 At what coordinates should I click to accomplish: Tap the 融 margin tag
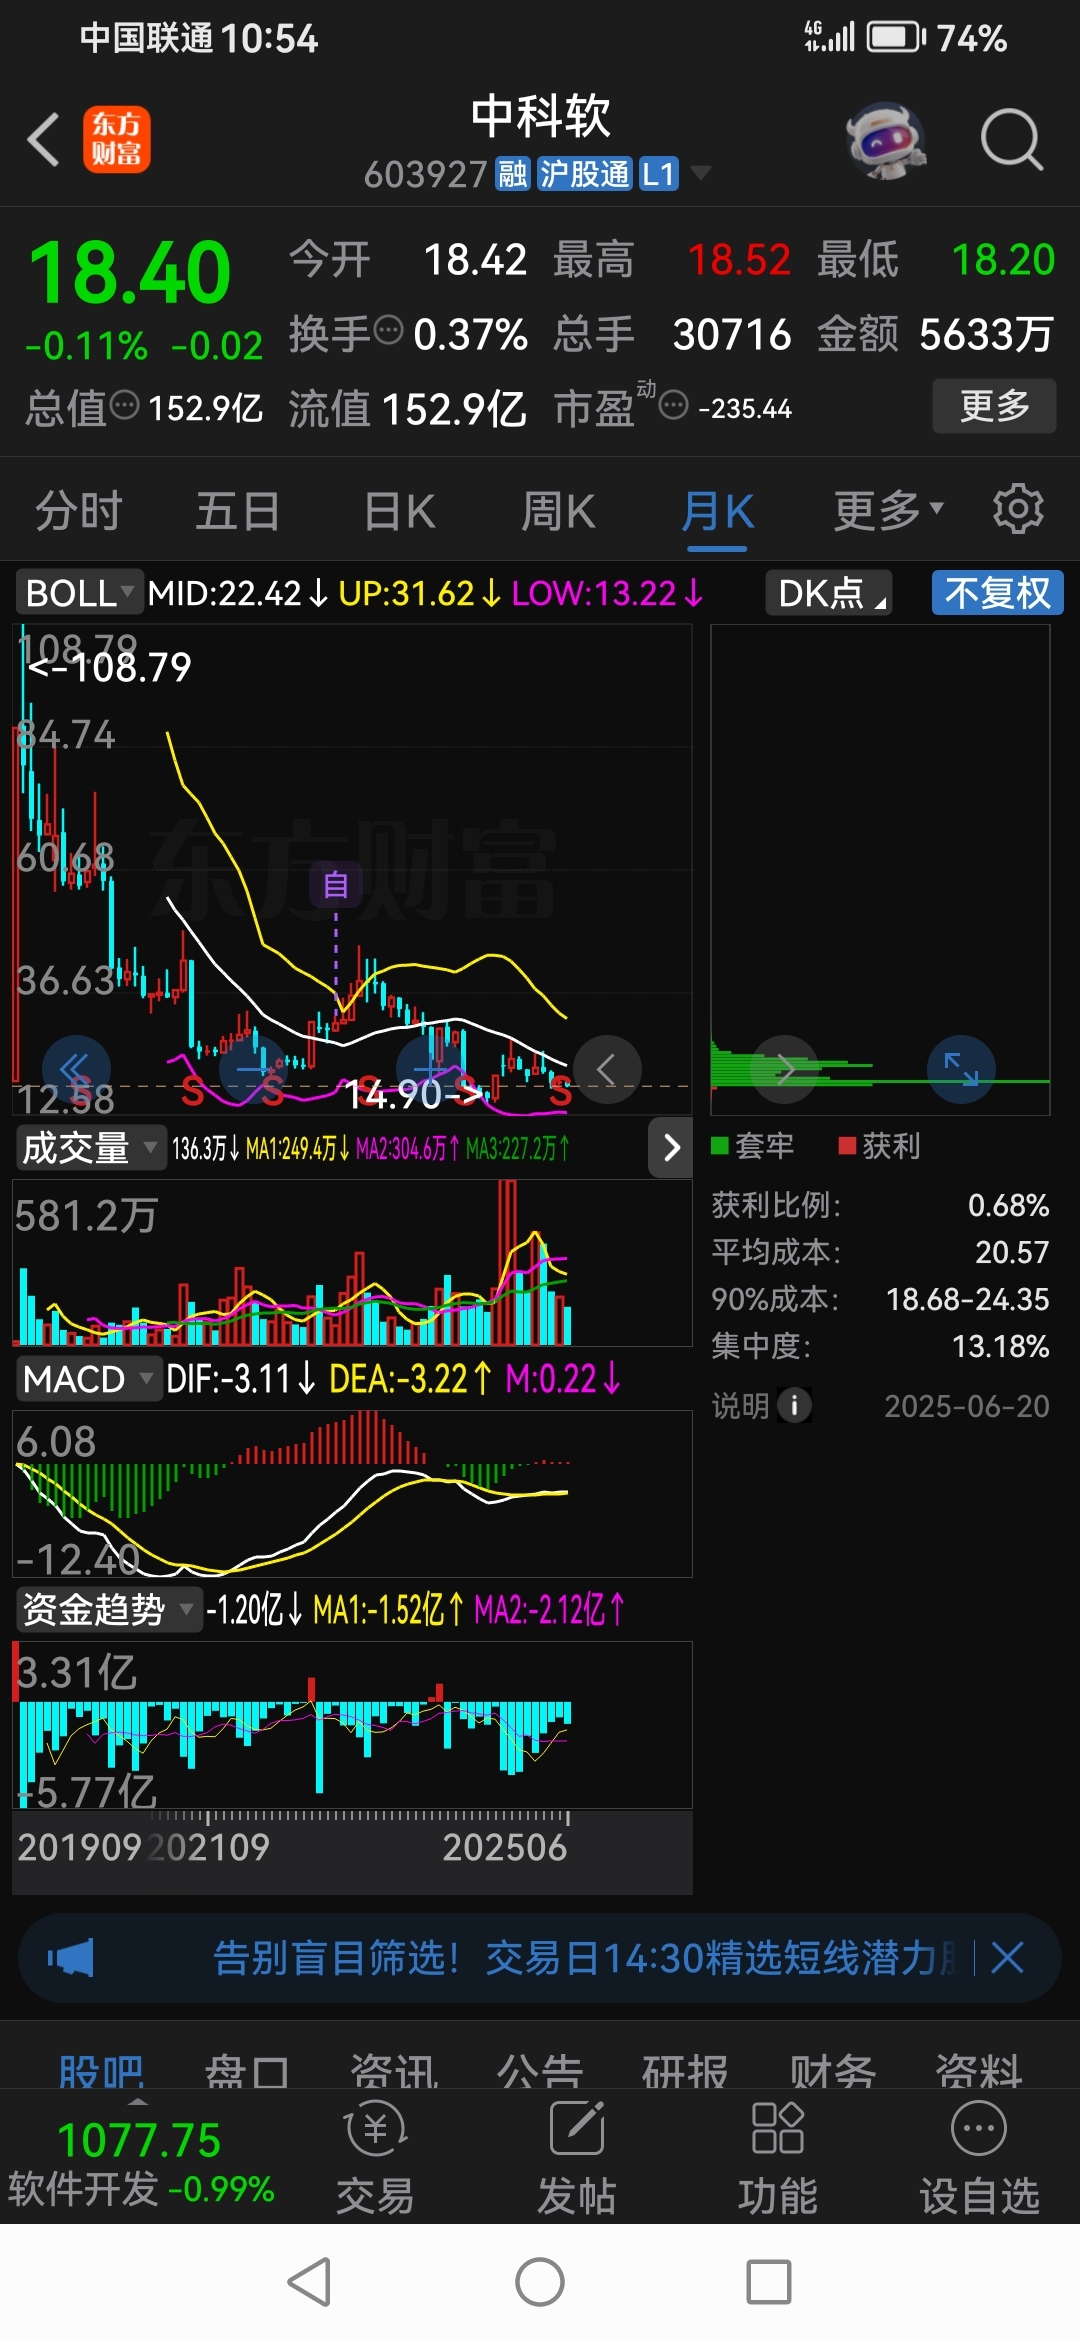[512, 174]
